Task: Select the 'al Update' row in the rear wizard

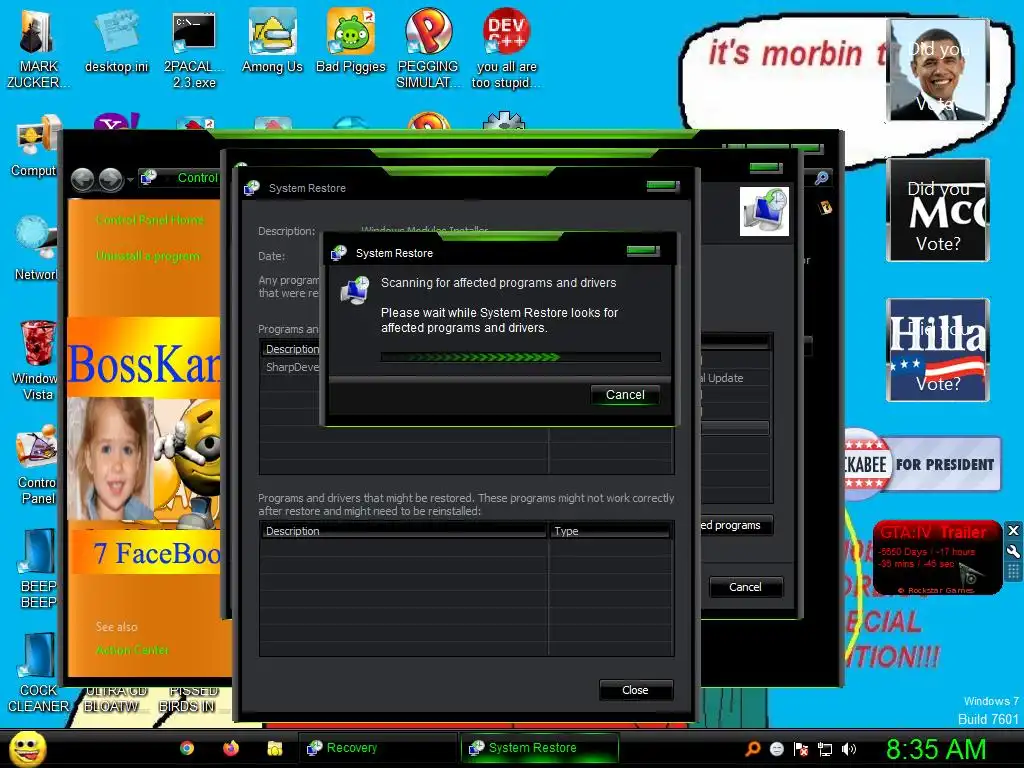Action: click(x=735, y=378)
